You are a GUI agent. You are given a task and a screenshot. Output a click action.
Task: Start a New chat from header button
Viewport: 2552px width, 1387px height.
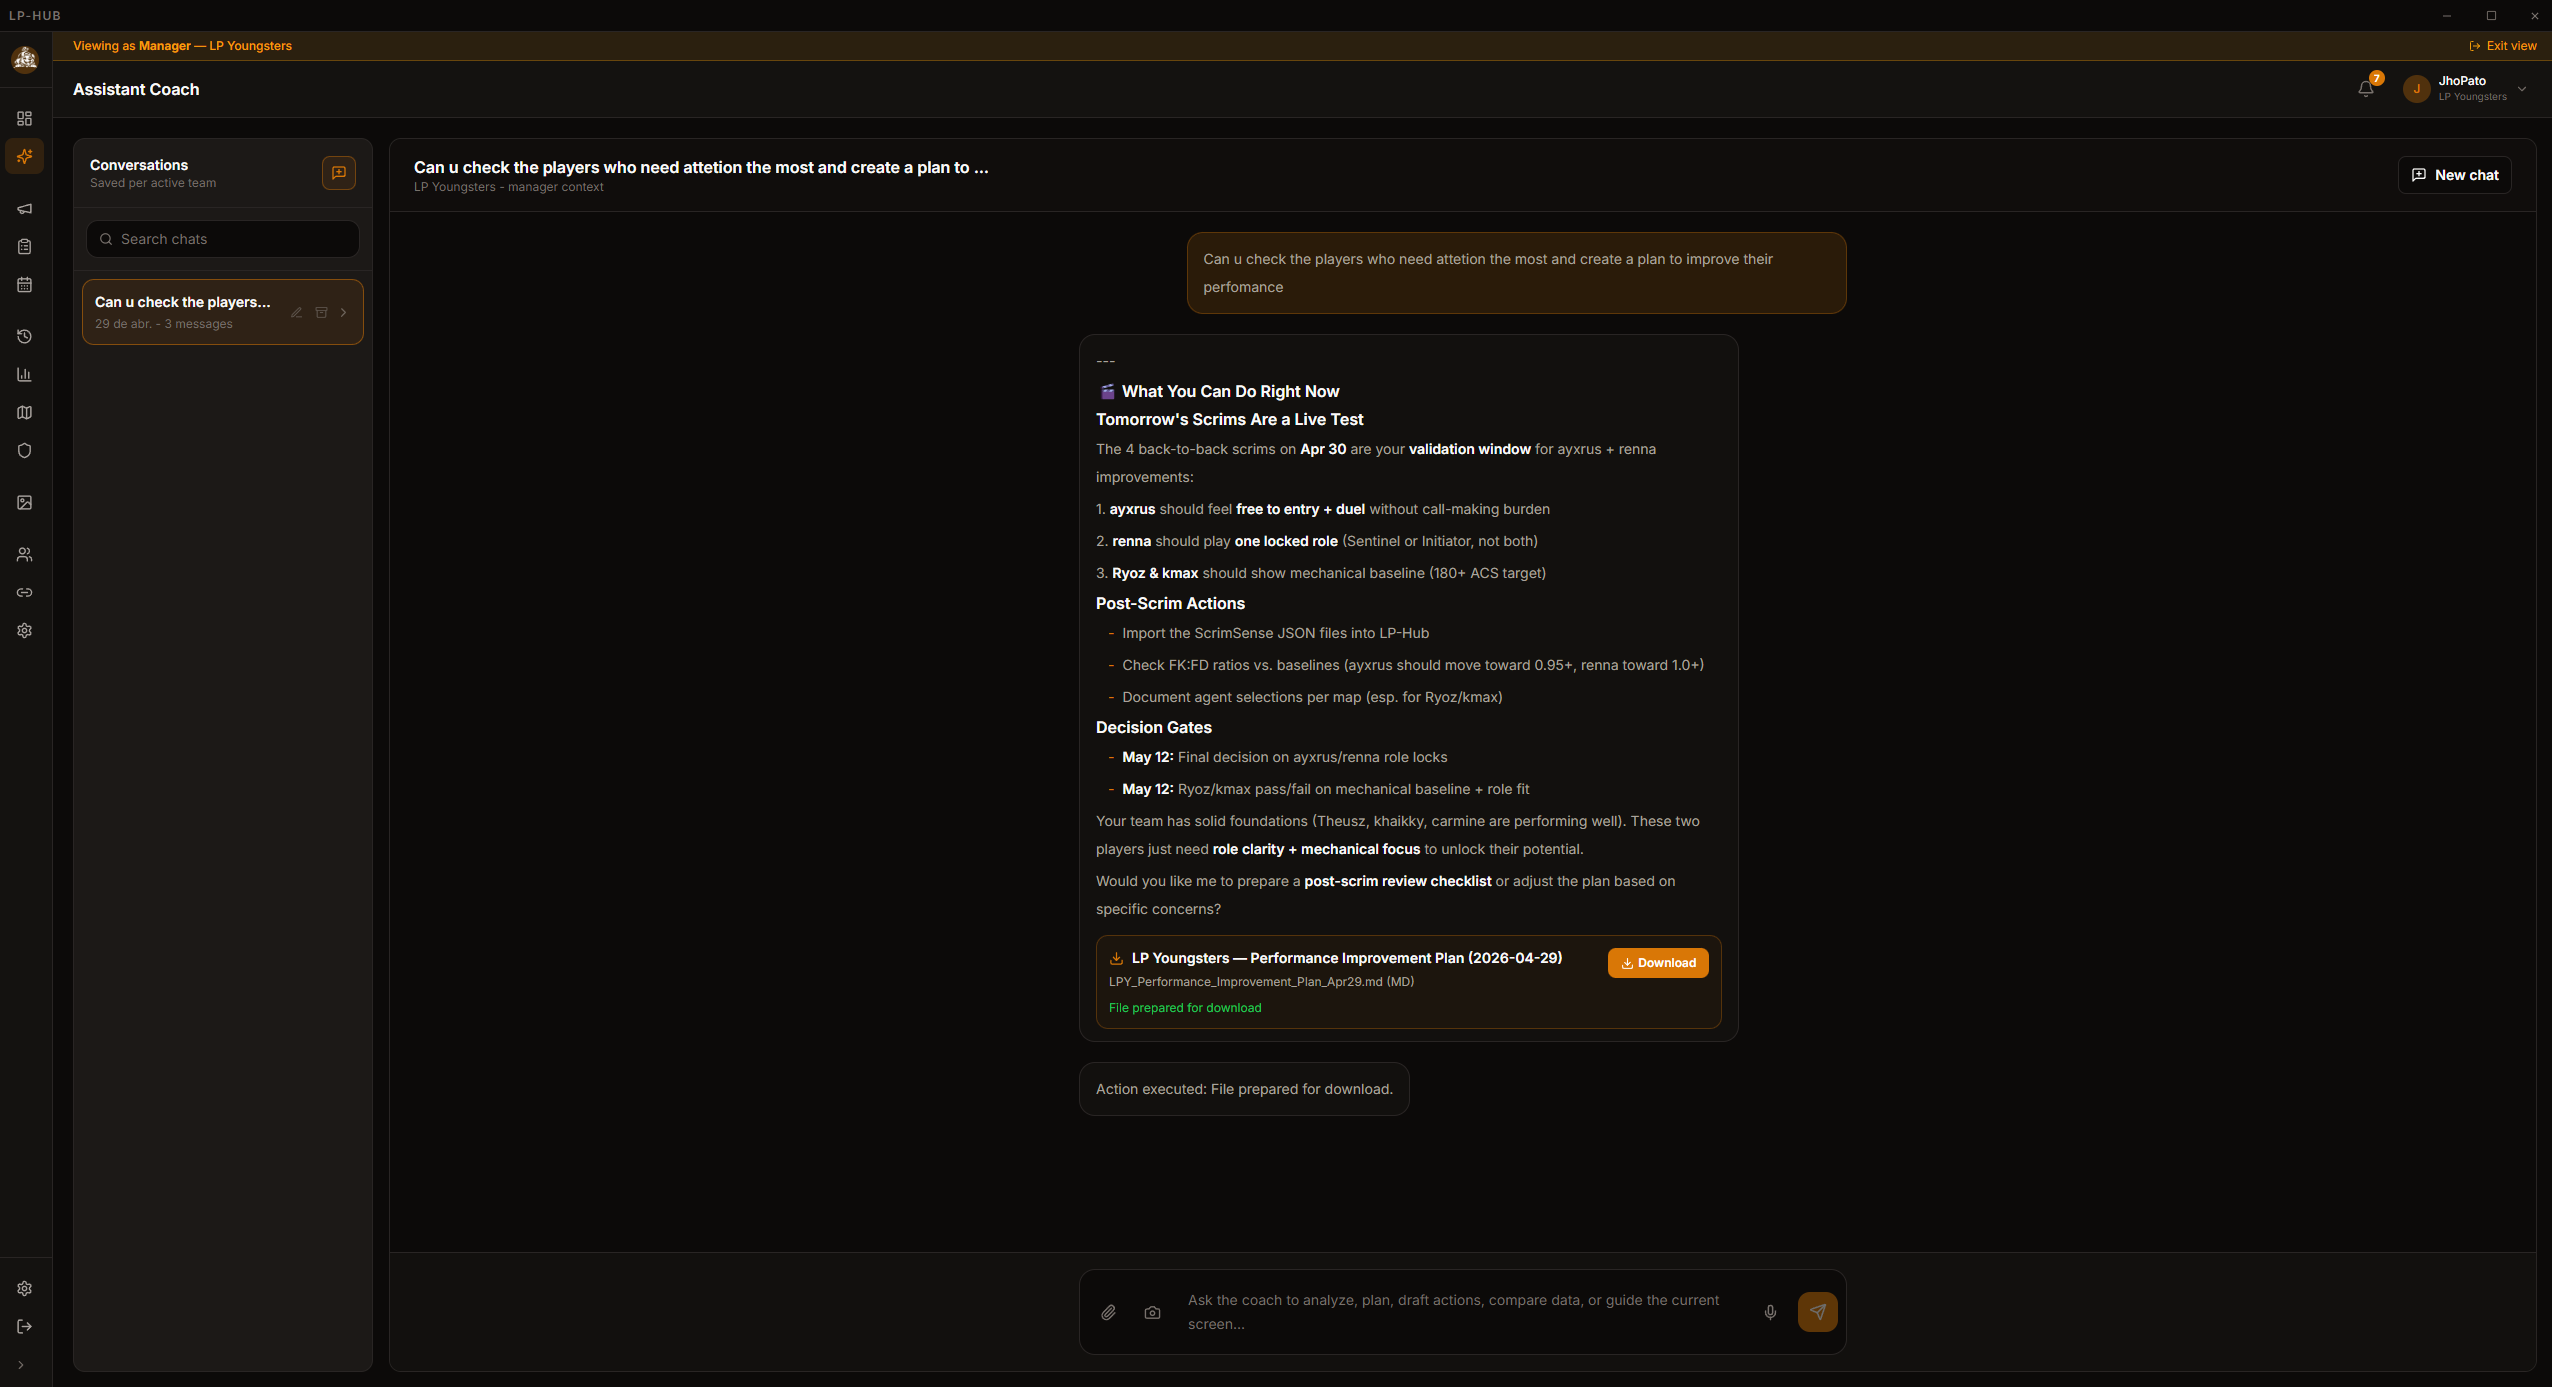coord(2455,175)
